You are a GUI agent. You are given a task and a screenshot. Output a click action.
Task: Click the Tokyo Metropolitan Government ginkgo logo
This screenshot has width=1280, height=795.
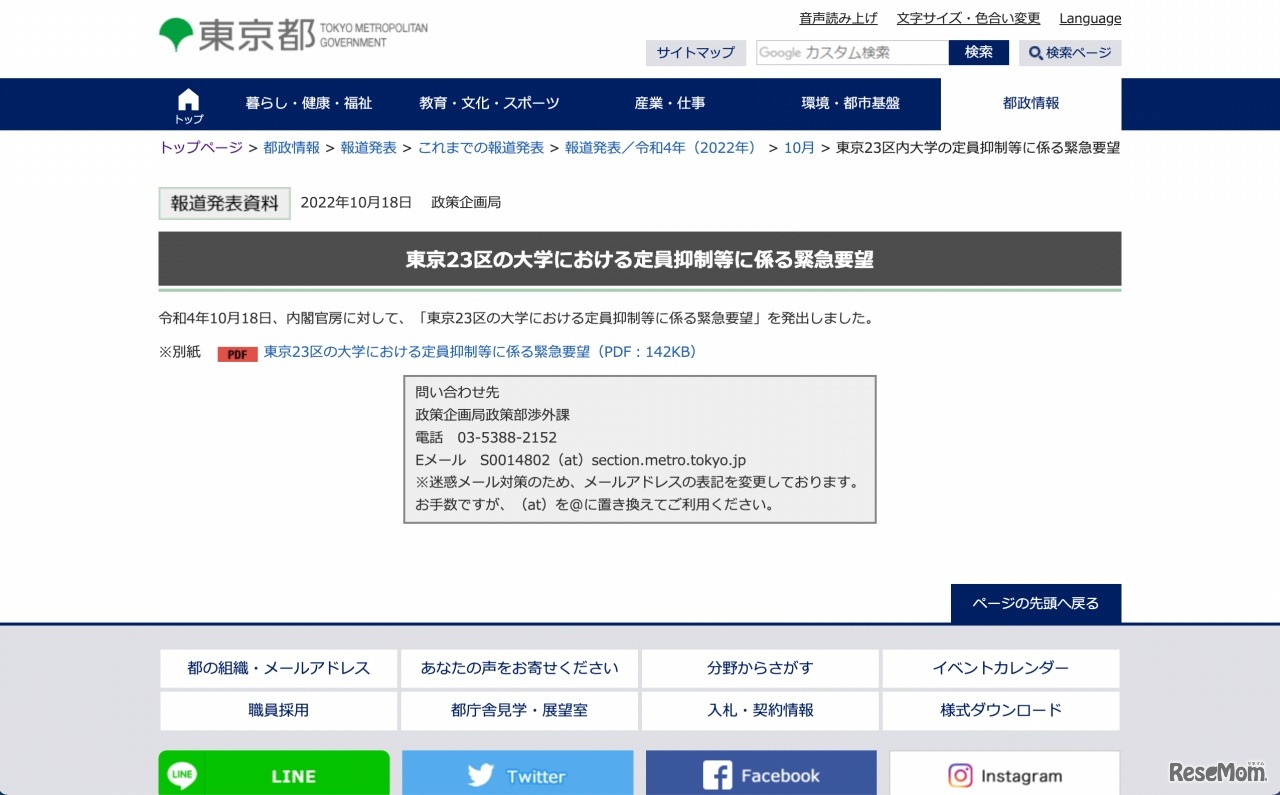176,35
